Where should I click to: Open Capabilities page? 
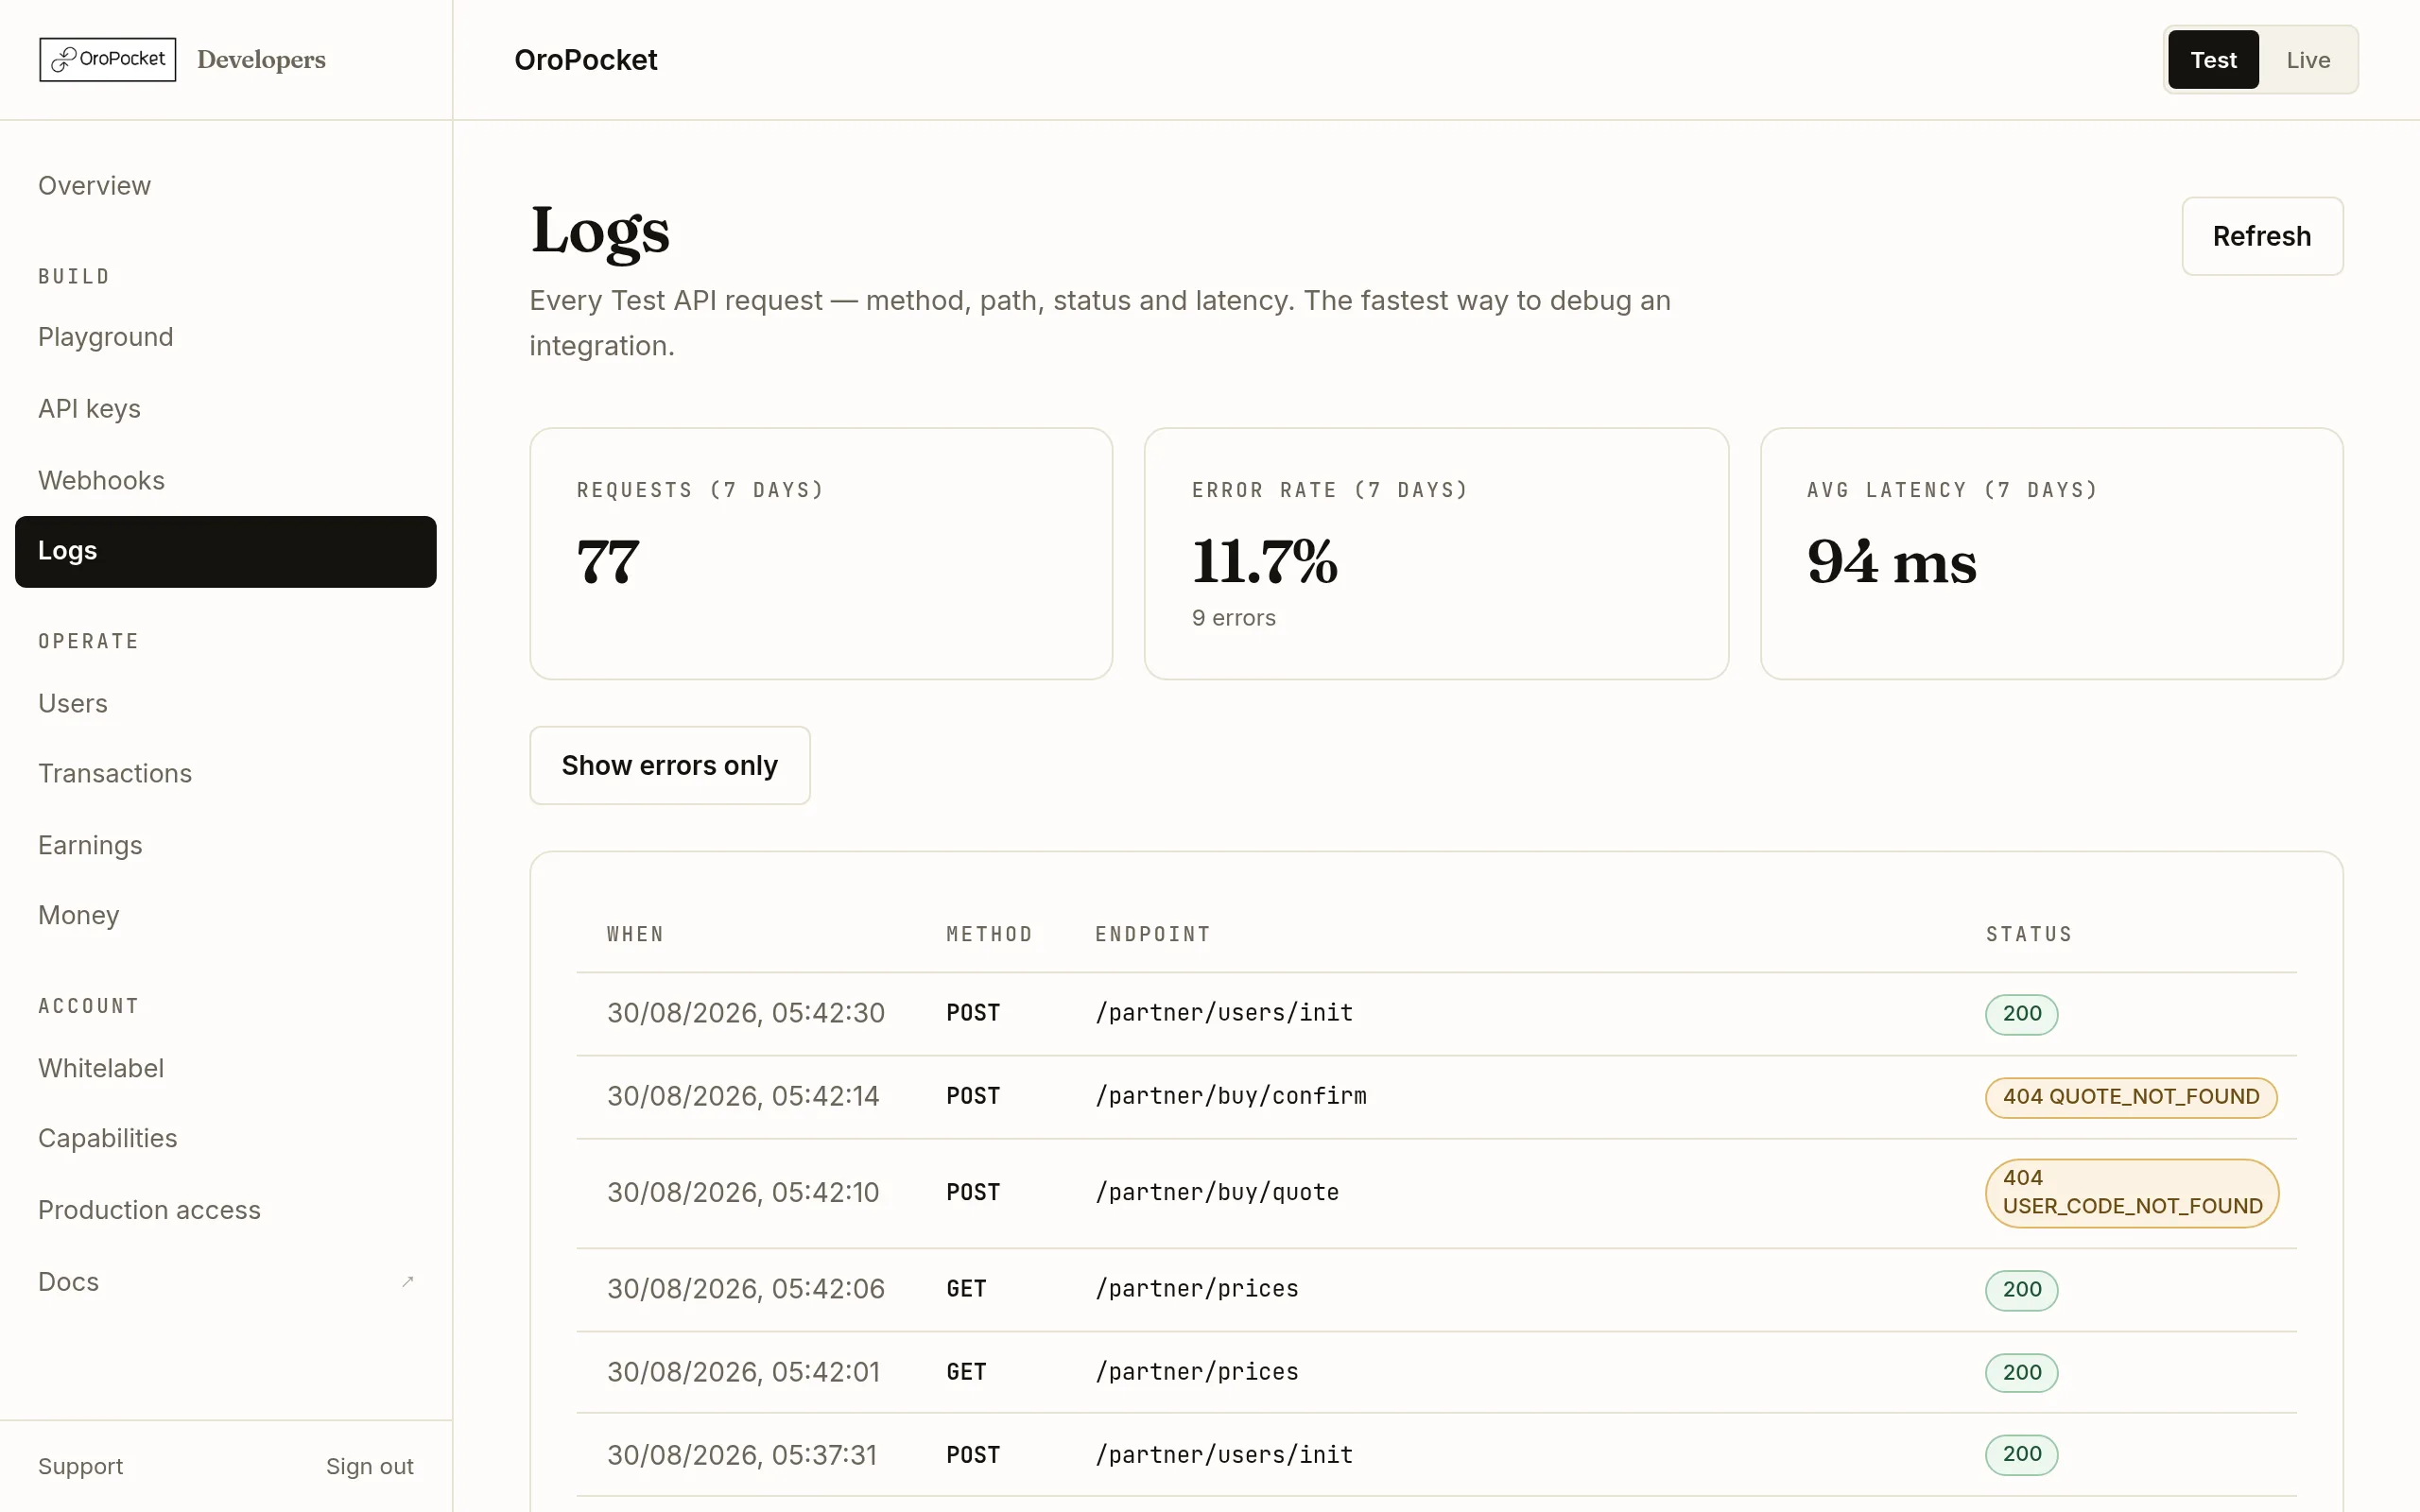(x=226, y=1139)
